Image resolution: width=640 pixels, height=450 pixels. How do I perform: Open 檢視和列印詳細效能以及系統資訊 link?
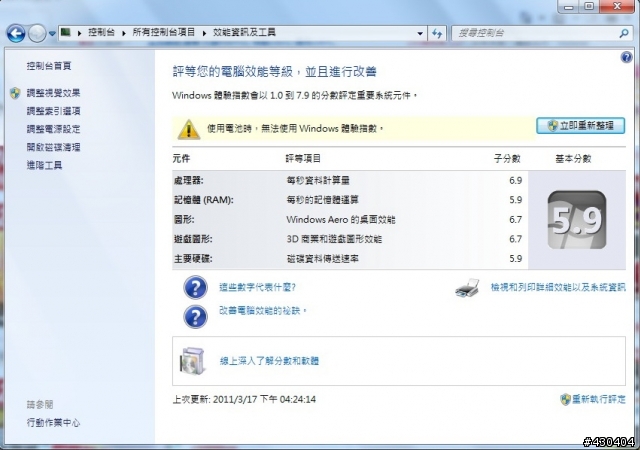[x=558, y=287]
